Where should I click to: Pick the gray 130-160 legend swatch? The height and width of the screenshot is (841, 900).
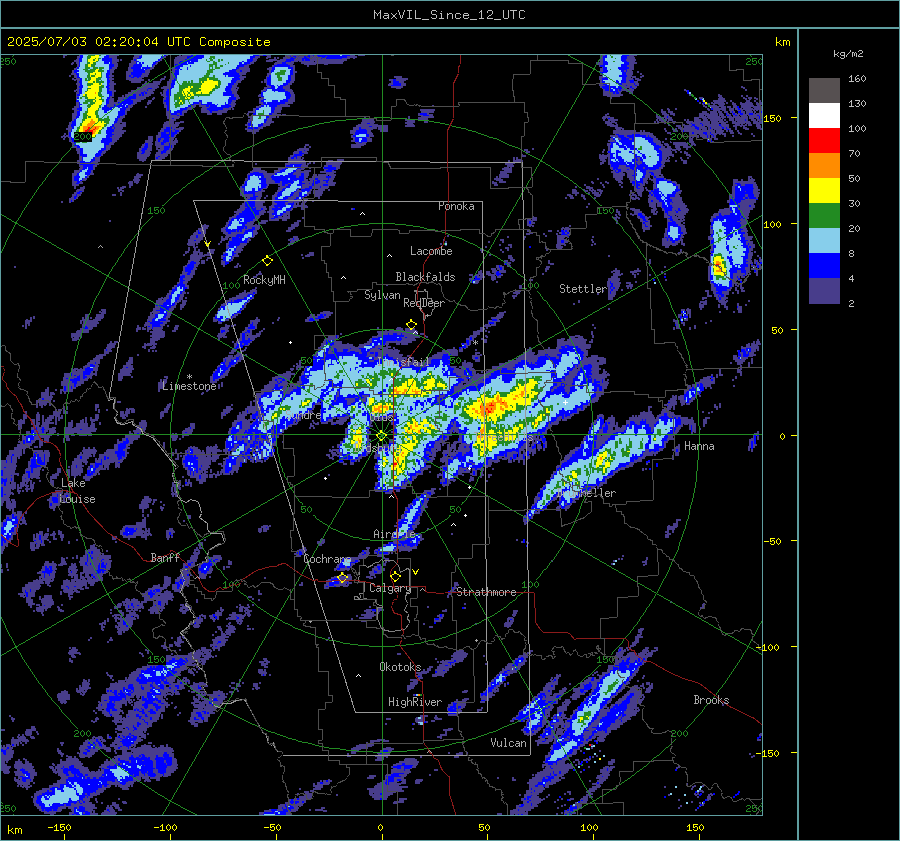(824, 90)
